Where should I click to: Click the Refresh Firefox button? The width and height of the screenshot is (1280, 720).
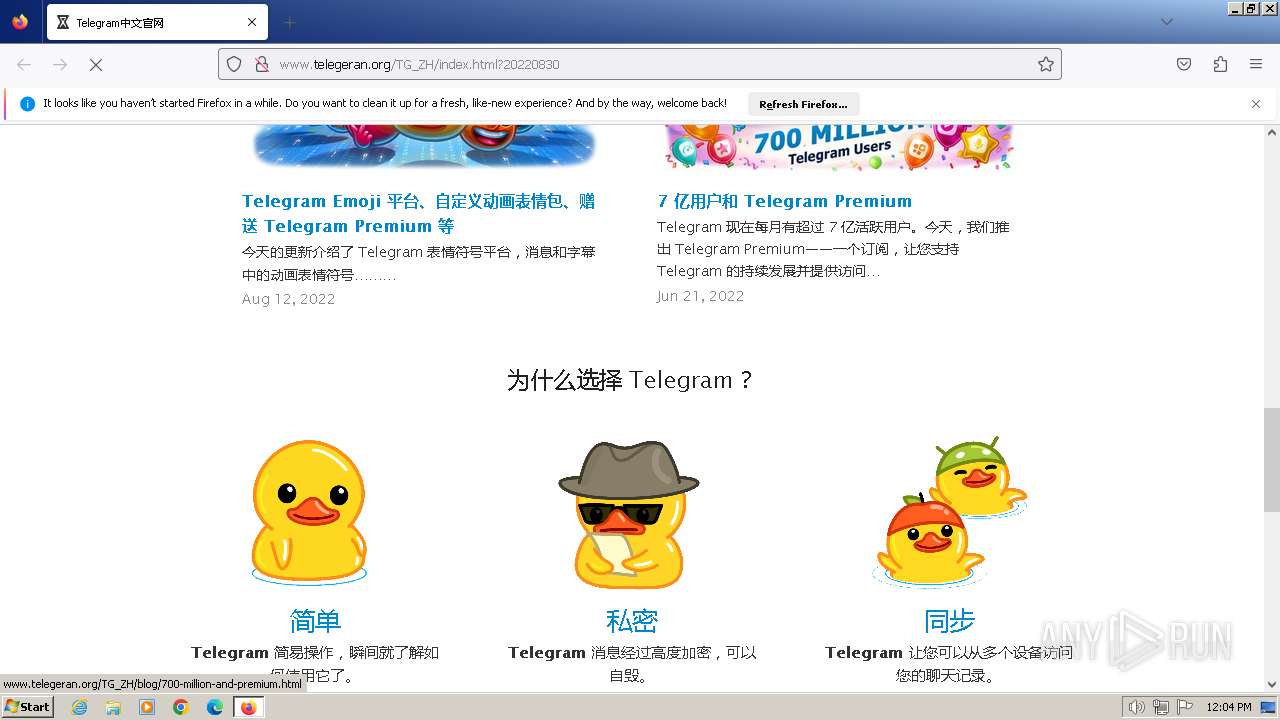[x=803, y=104]
